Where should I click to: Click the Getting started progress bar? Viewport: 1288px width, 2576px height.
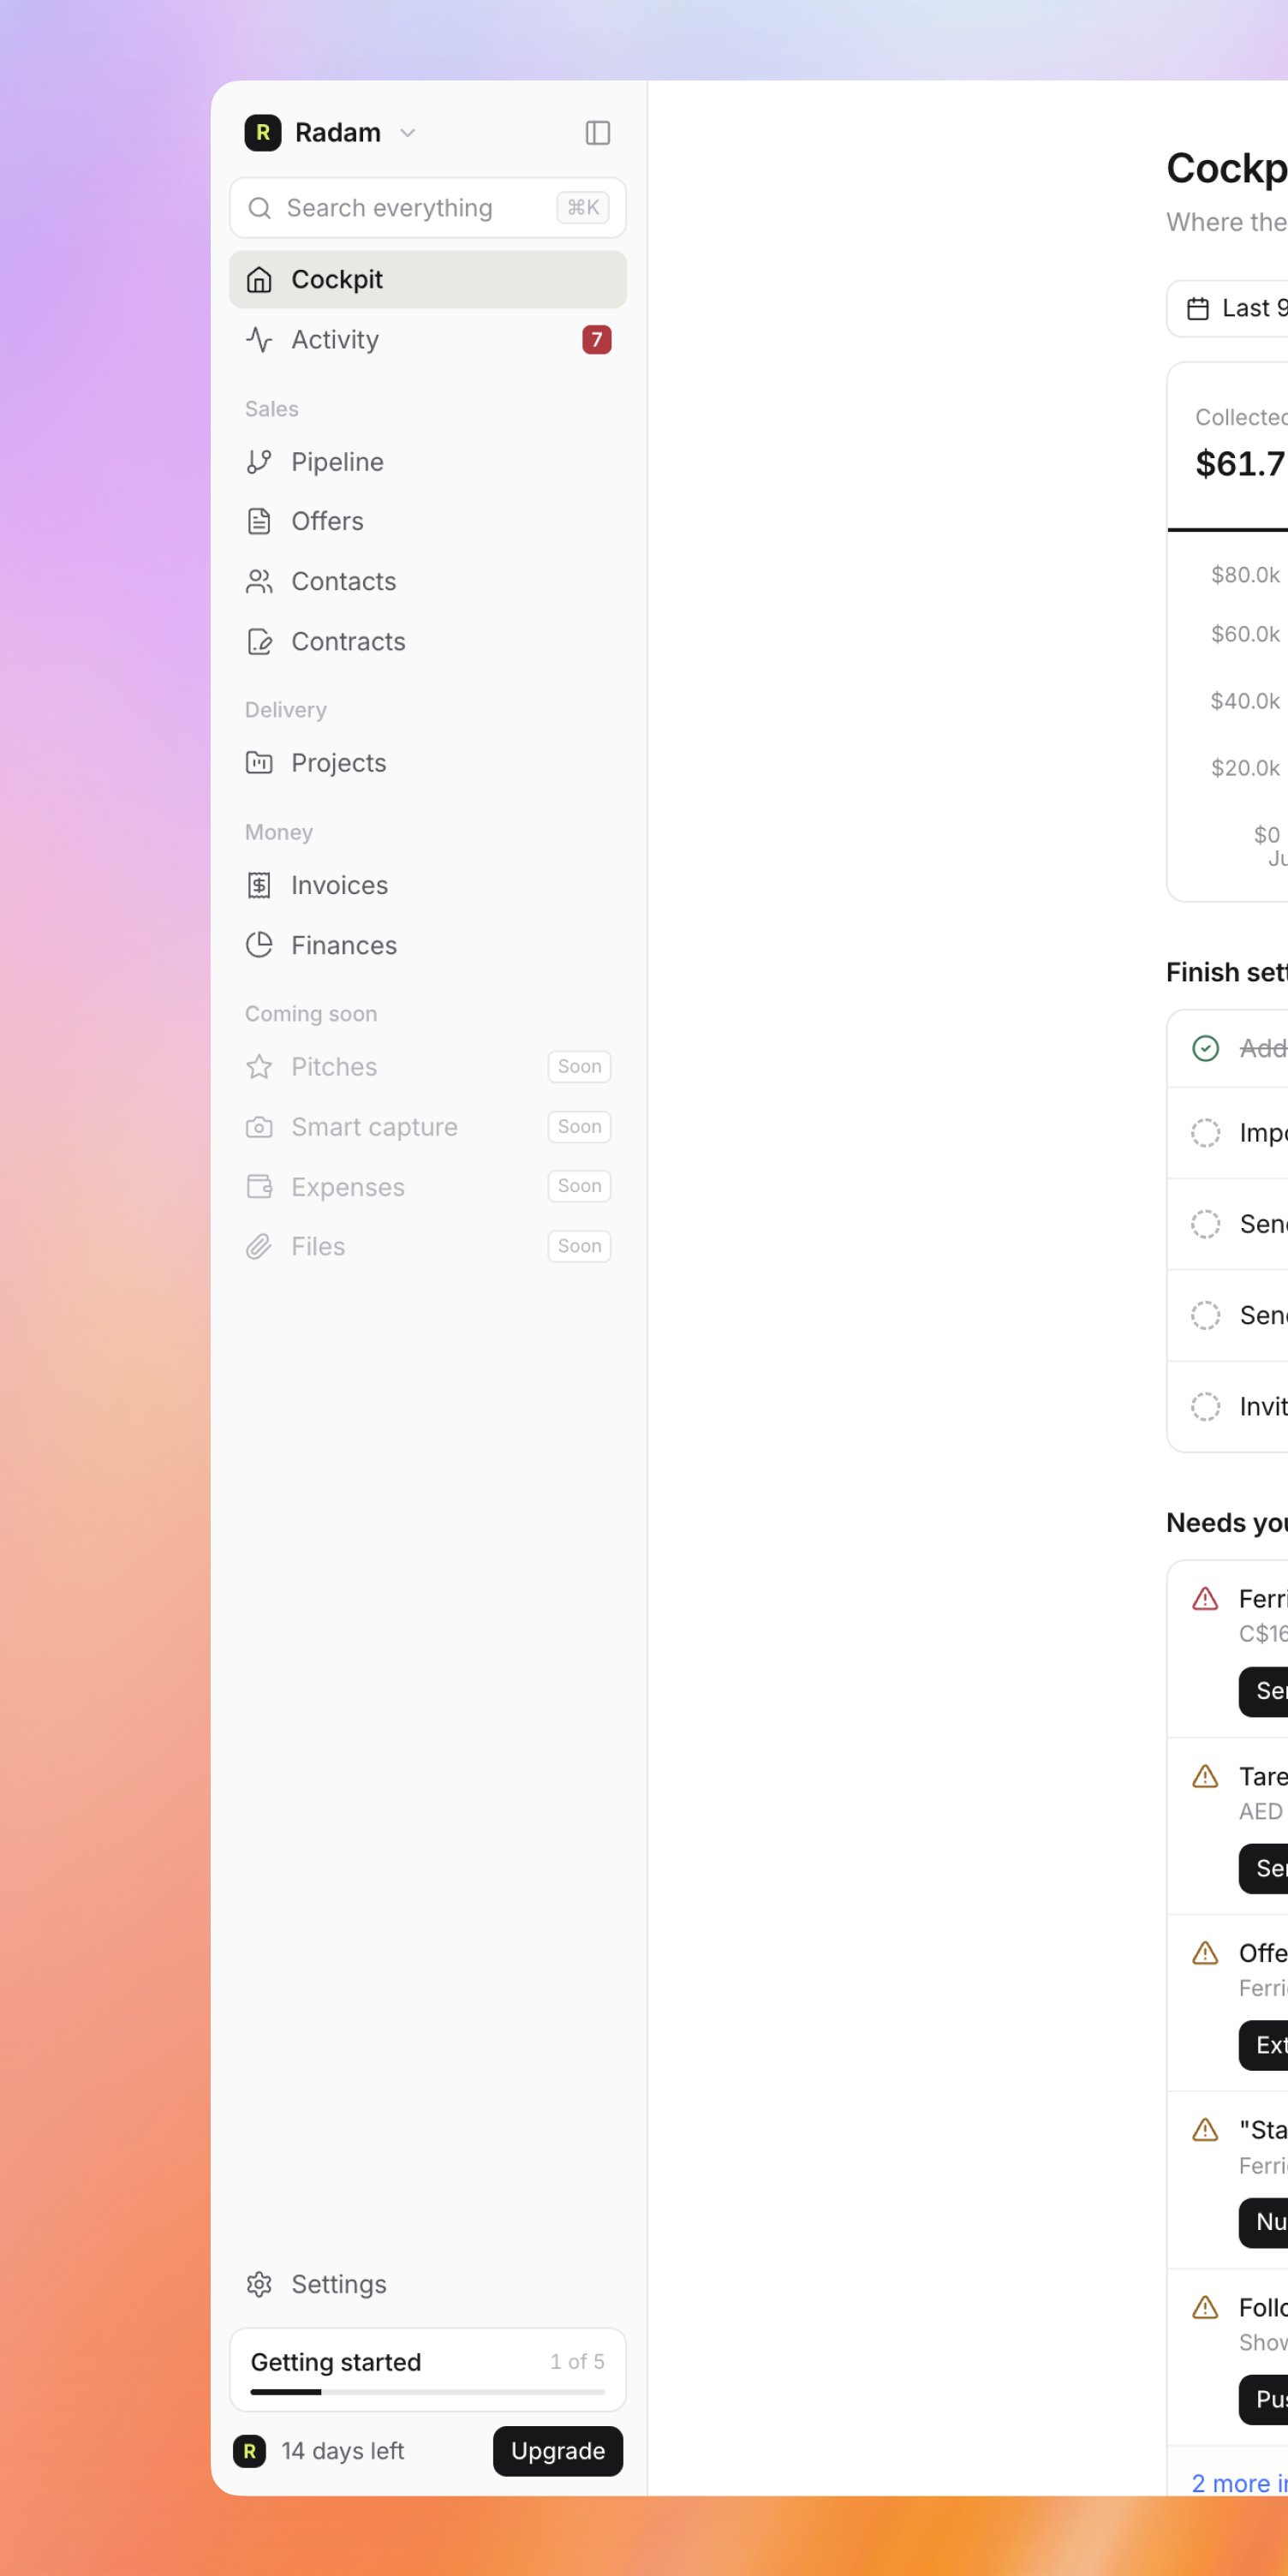click(x=428, y=2392)
